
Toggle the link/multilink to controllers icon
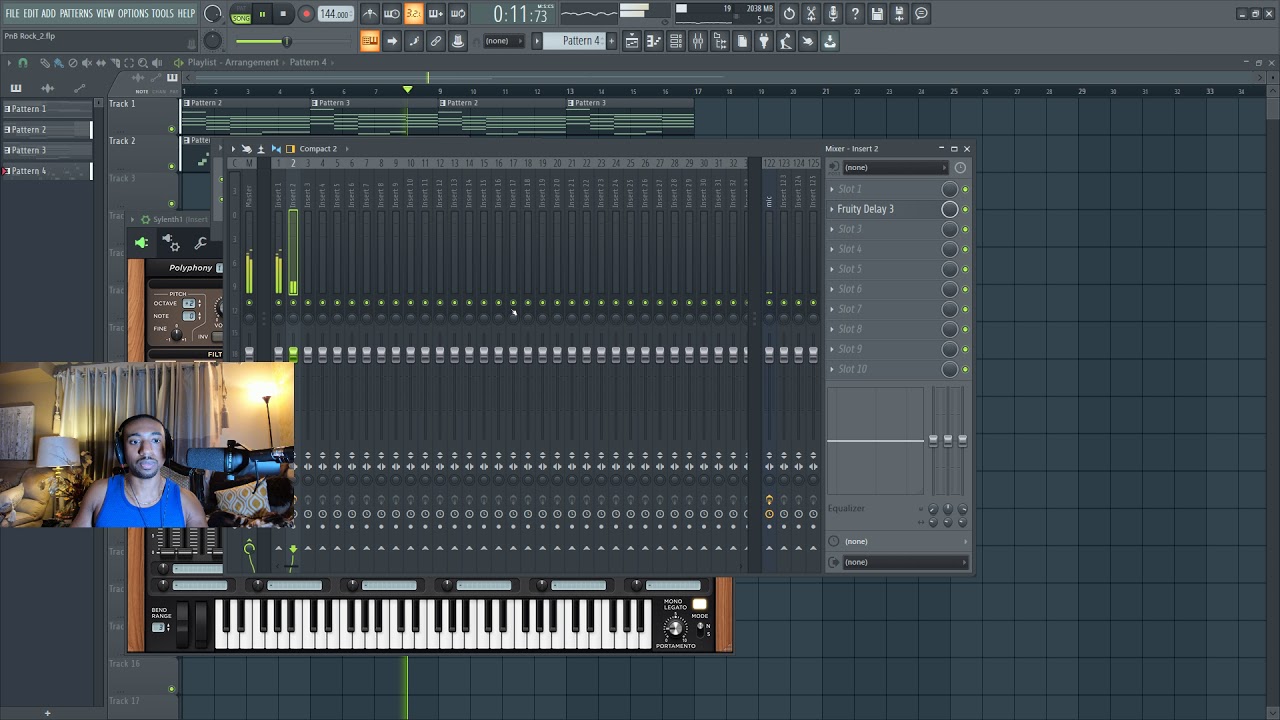[436, 41]
